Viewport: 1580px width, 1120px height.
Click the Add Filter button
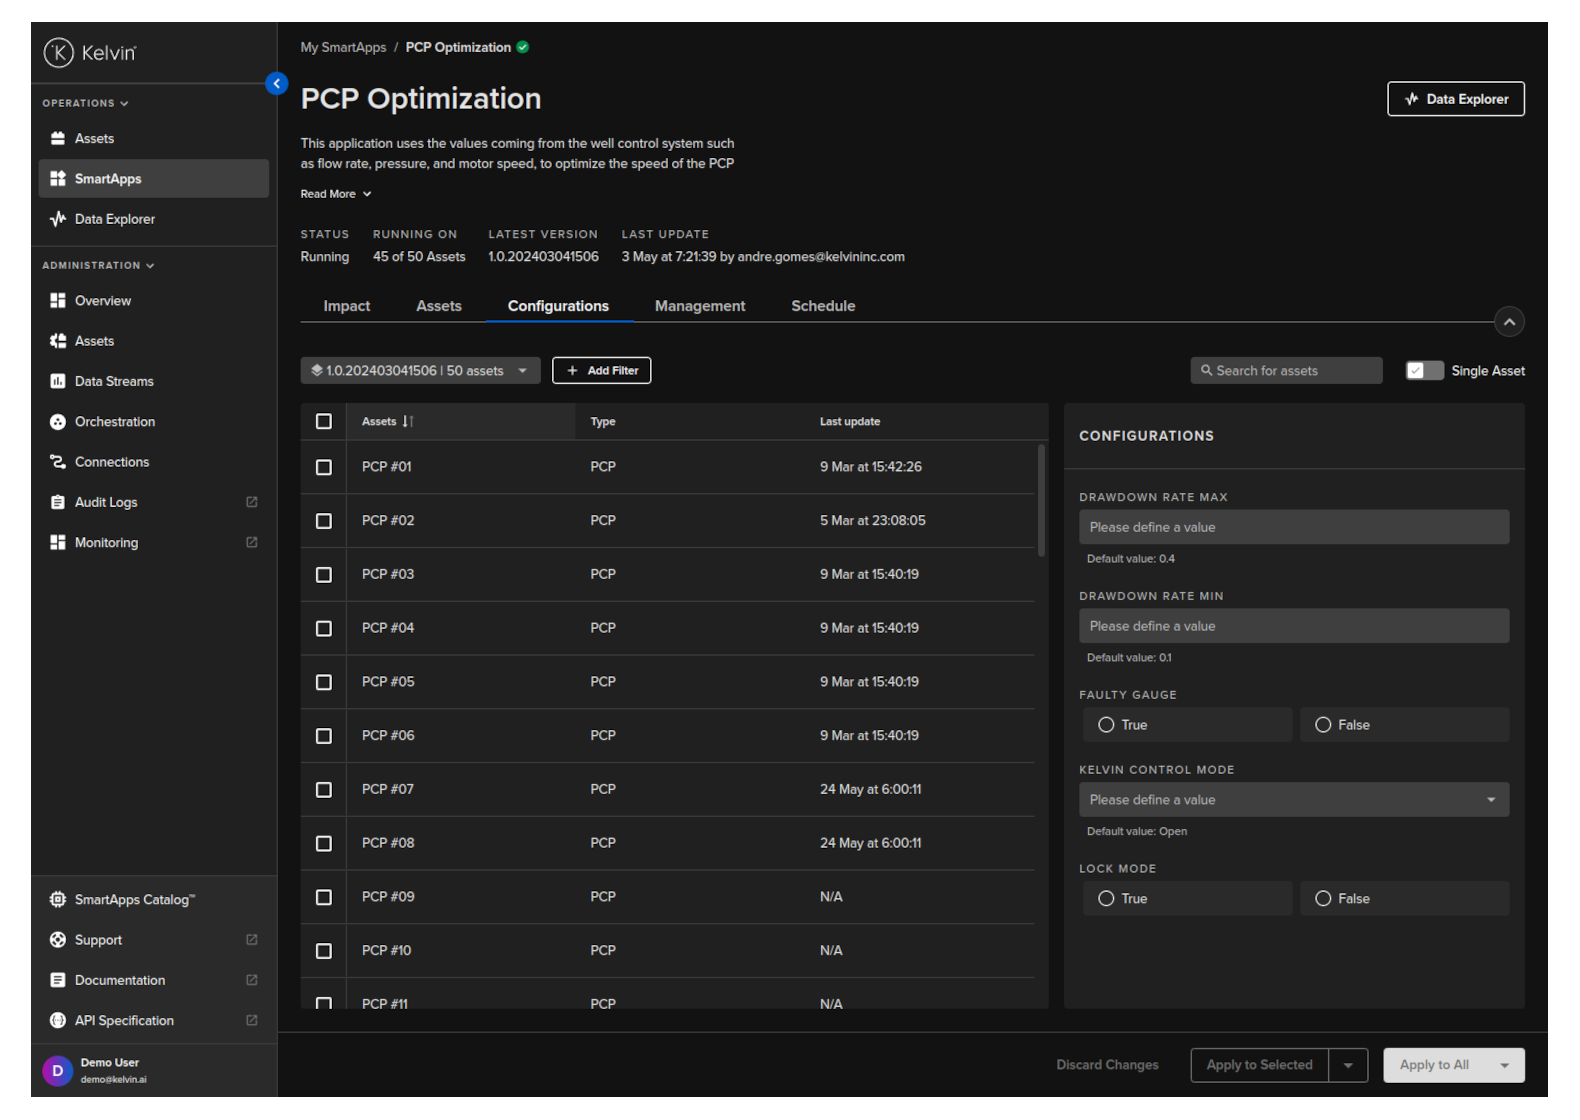[x=601, y=371]
